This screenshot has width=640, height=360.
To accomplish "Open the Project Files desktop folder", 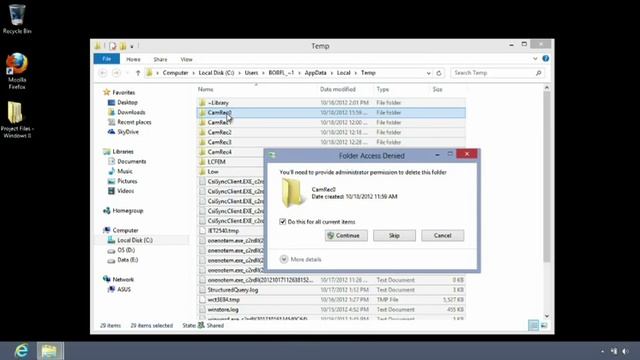I will point(17,120).
